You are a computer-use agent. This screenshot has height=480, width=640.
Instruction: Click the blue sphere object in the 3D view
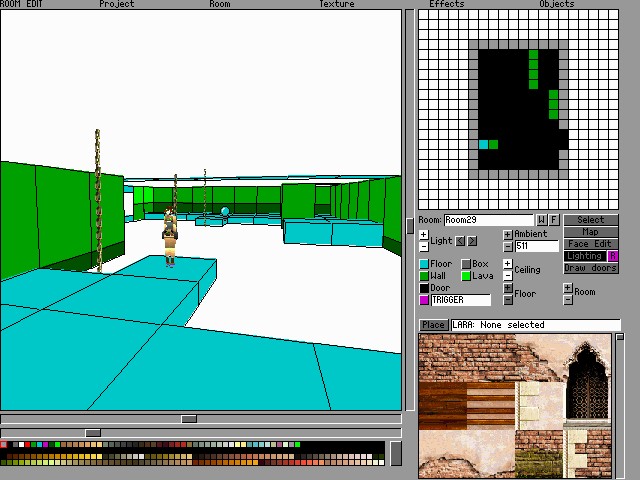pos(225,211)
